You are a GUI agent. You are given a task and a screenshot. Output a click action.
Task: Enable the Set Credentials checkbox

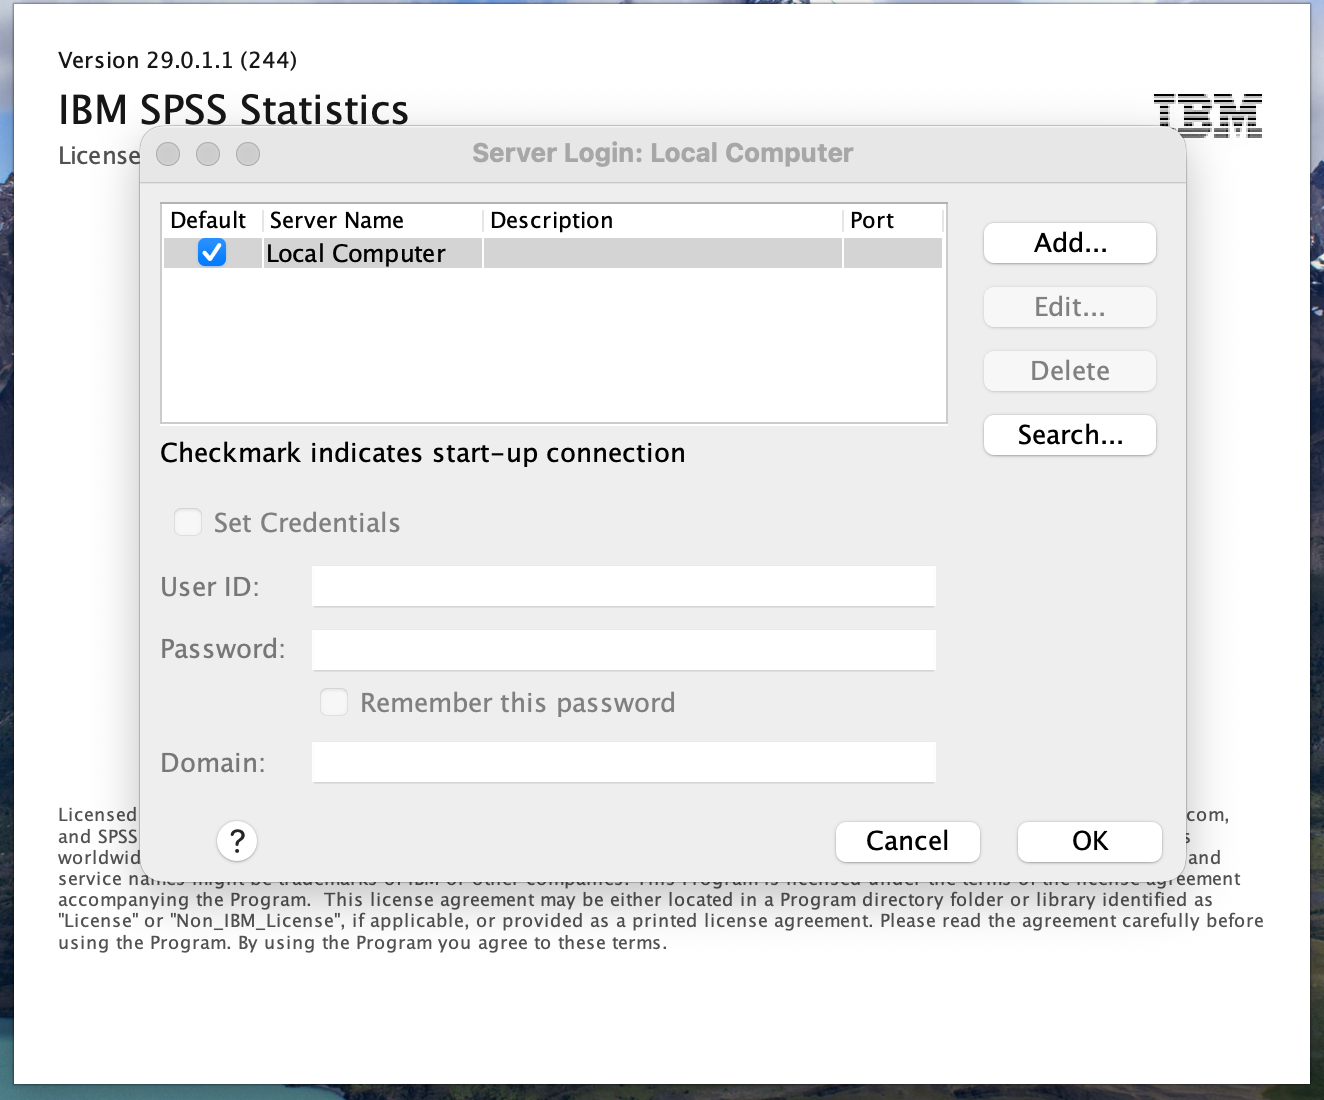(x=188, y=522)
